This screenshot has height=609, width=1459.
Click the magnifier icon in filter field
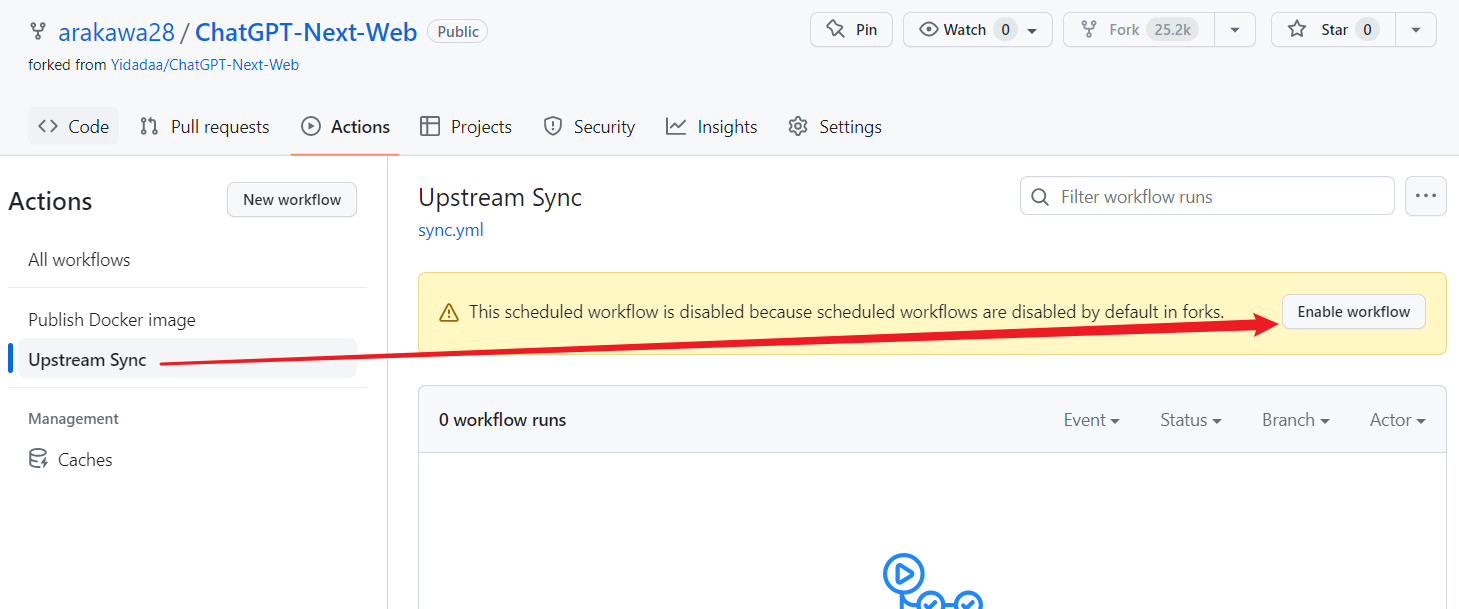[1040, 197]
